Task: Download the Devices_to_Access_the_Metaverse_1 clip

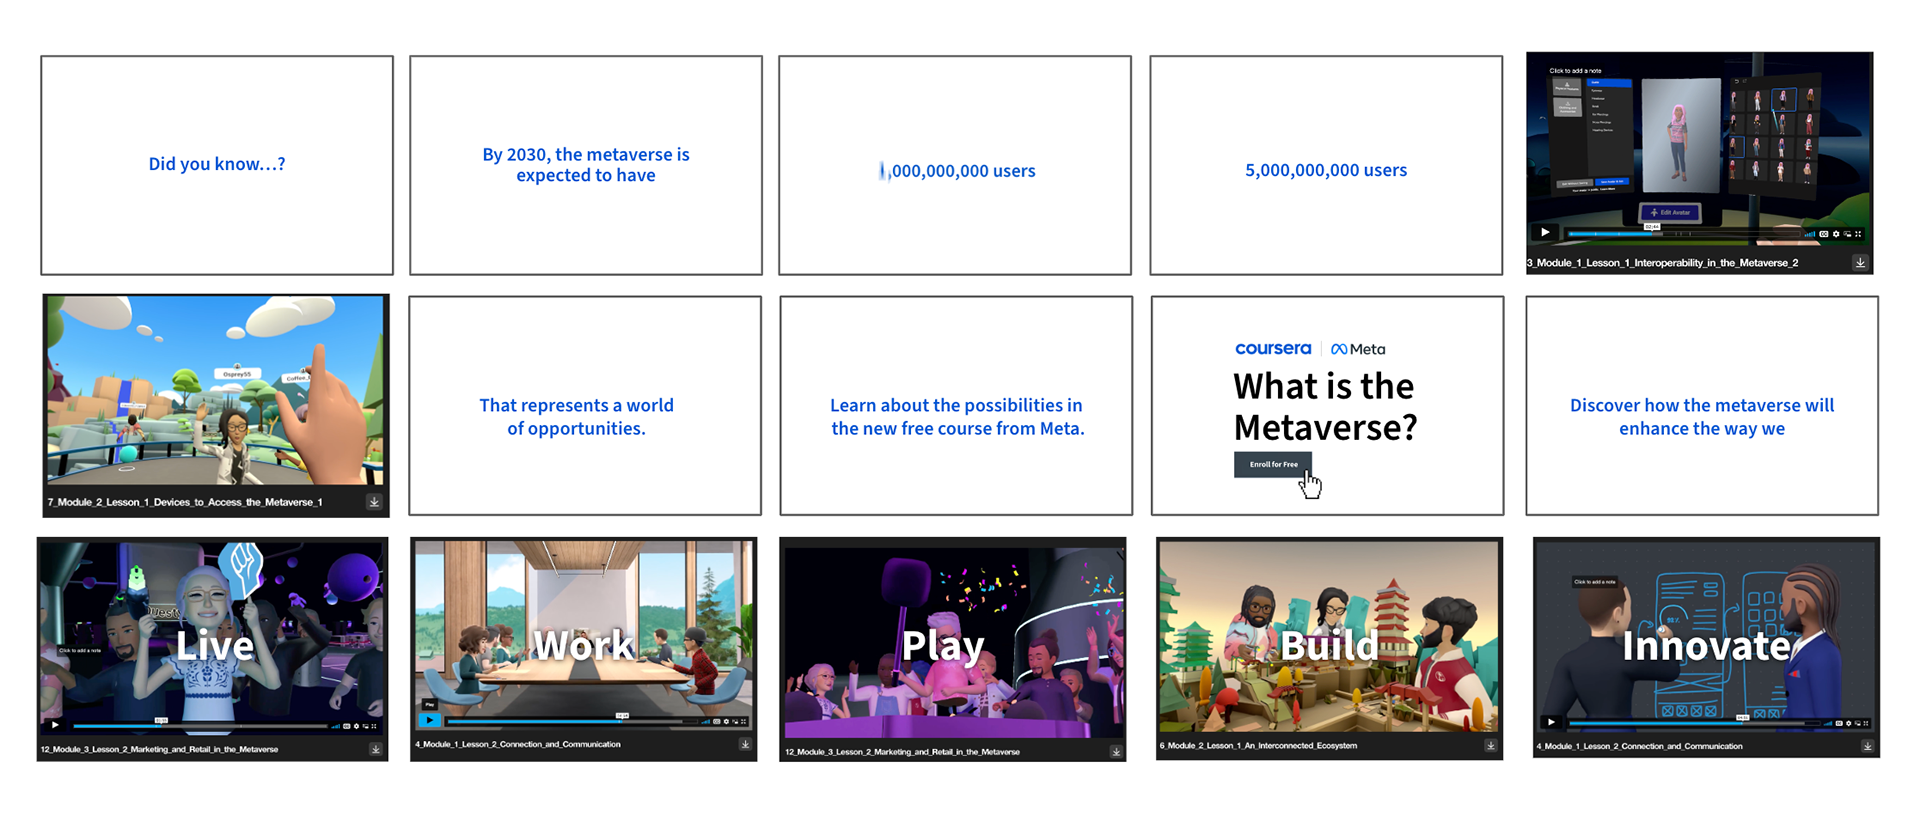Action: [374, 502]
